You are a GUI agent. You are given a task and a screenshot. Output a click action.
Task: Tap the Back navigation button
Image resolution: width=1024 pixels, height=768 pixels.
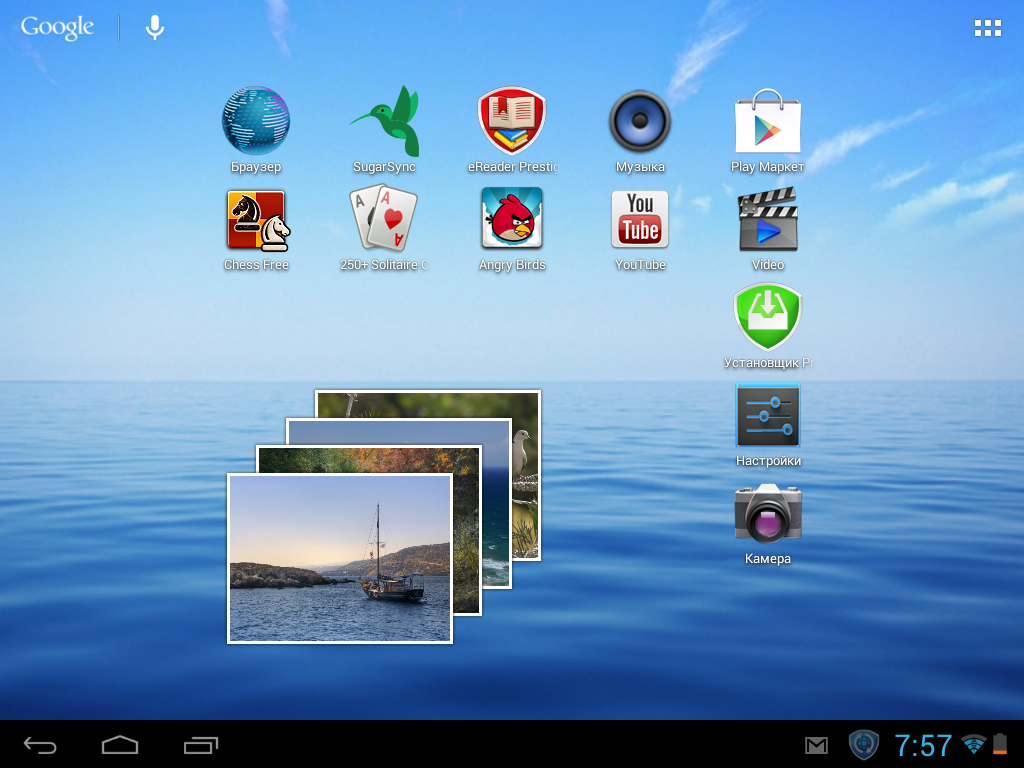(x=40, y=744)
